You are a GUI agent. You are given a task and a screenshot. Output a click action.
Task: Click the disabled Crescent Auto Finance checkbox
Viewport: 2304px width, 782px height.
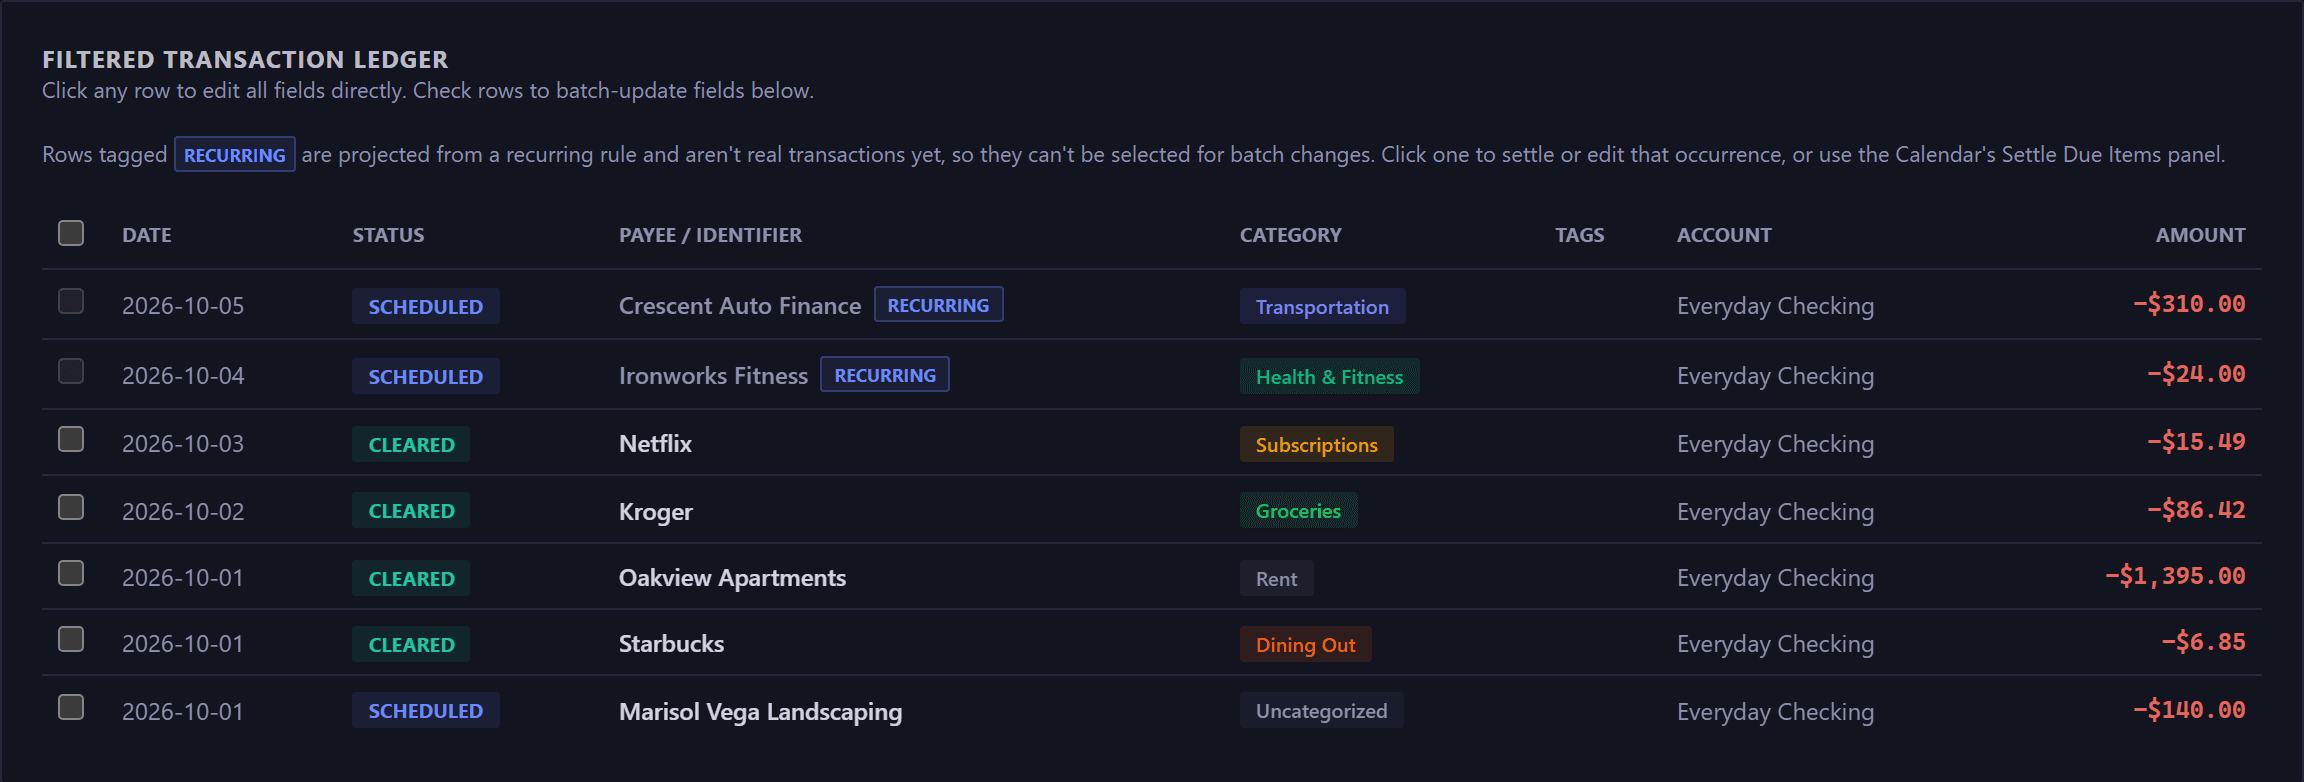tap(71, 301)
